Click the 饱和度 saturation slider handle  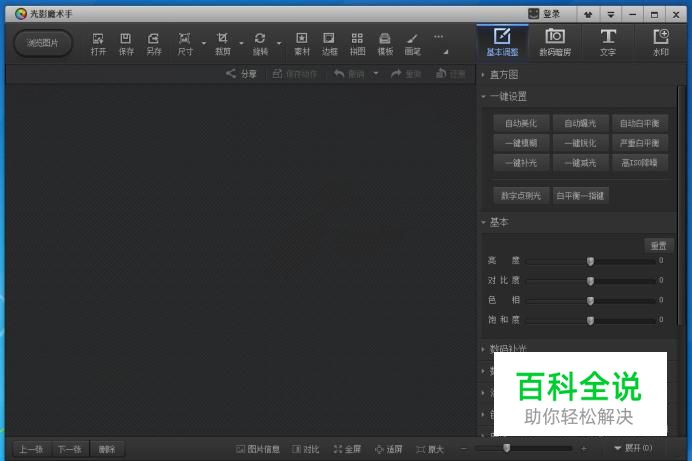pos(590,321)
